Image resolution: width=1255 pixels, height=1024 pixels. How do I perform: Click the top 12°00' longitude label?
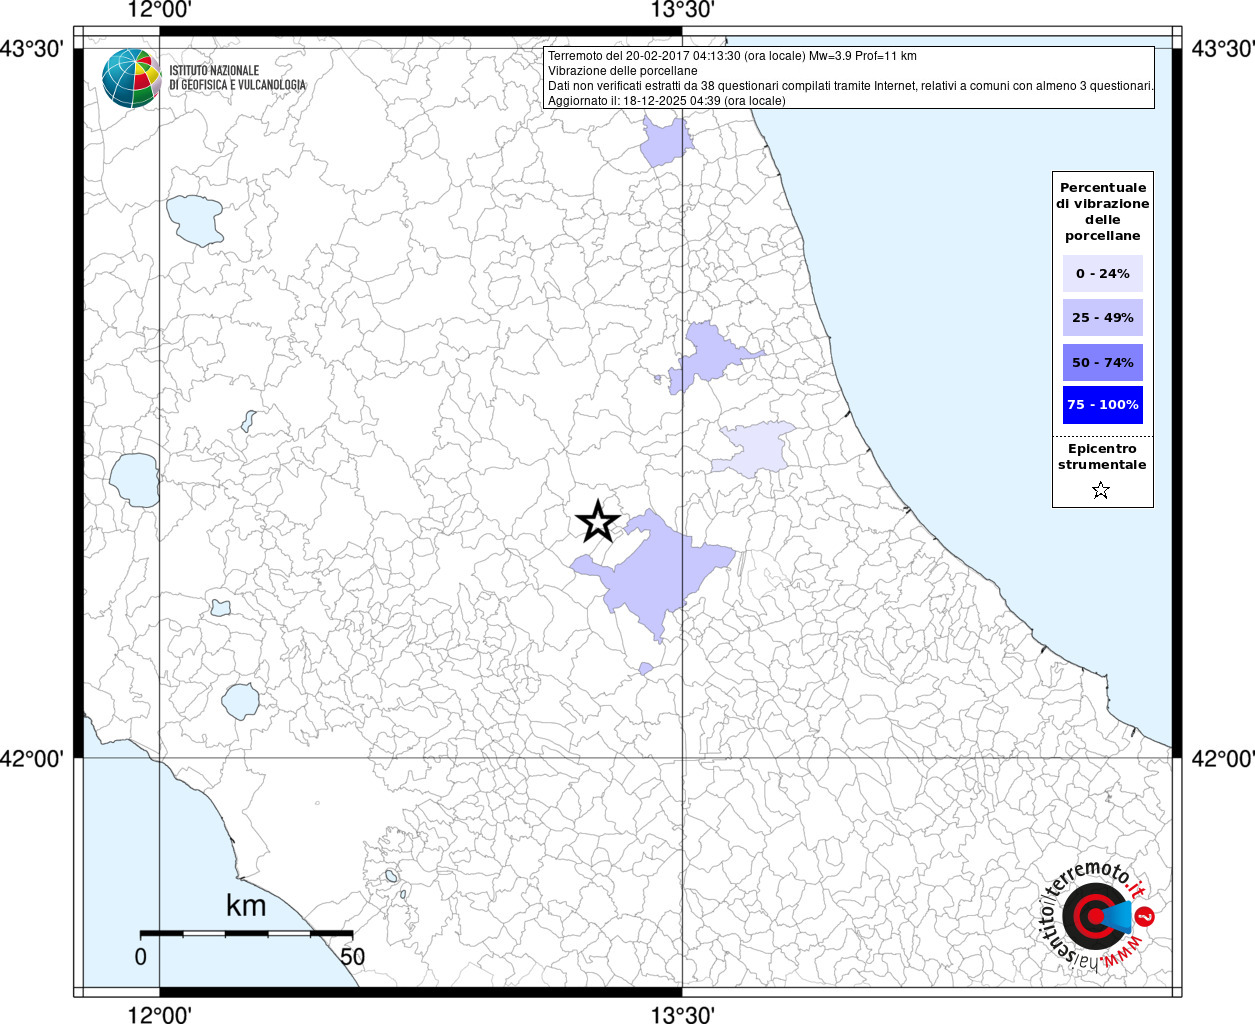(x=160, y=11)
